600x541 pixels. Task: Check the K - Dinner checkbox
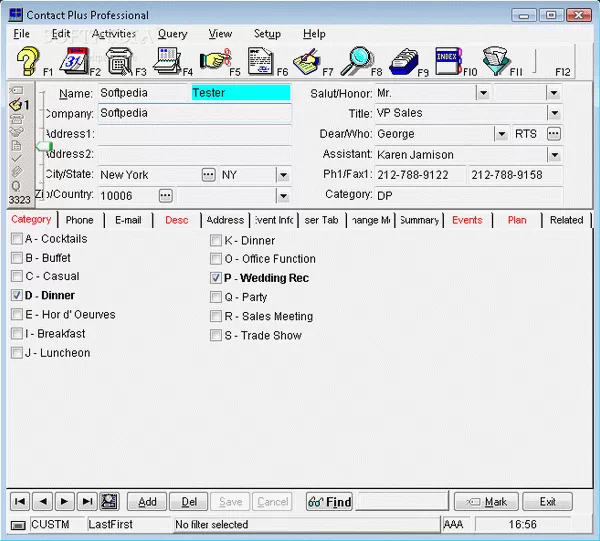click(216, 240)
